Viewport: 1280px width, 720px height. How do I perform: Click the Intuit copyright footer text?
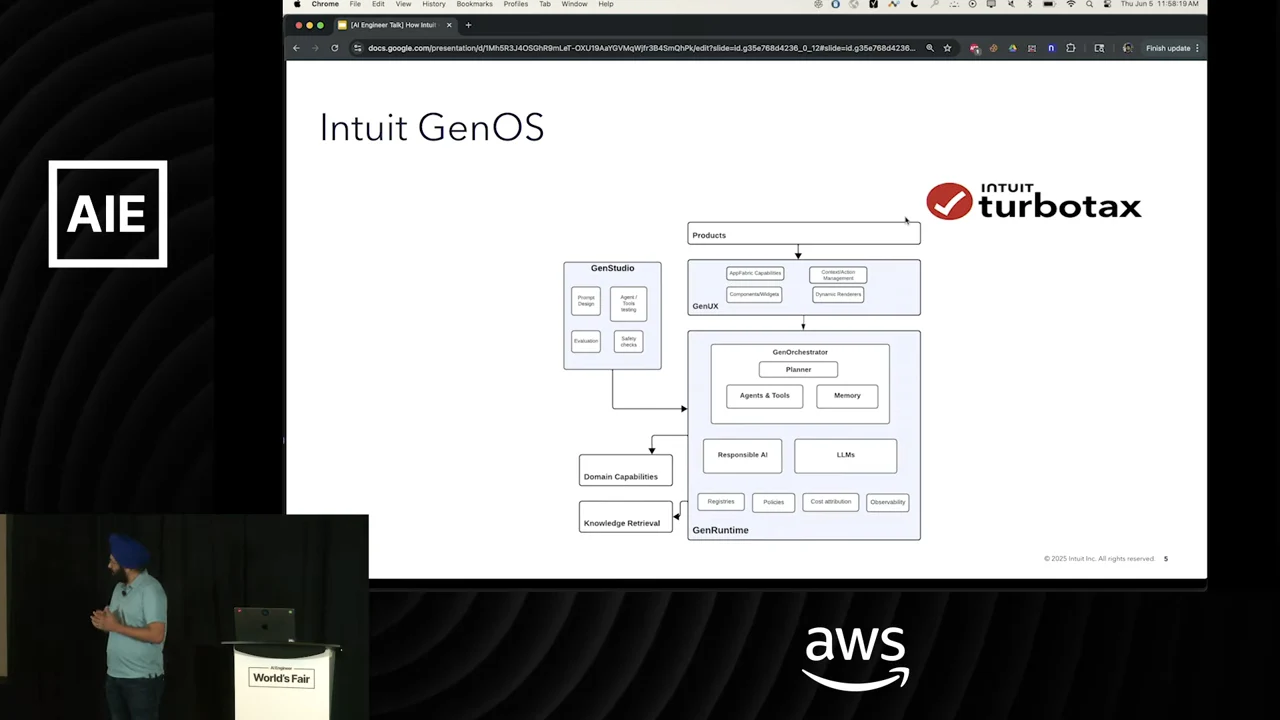pos(1099,559)
